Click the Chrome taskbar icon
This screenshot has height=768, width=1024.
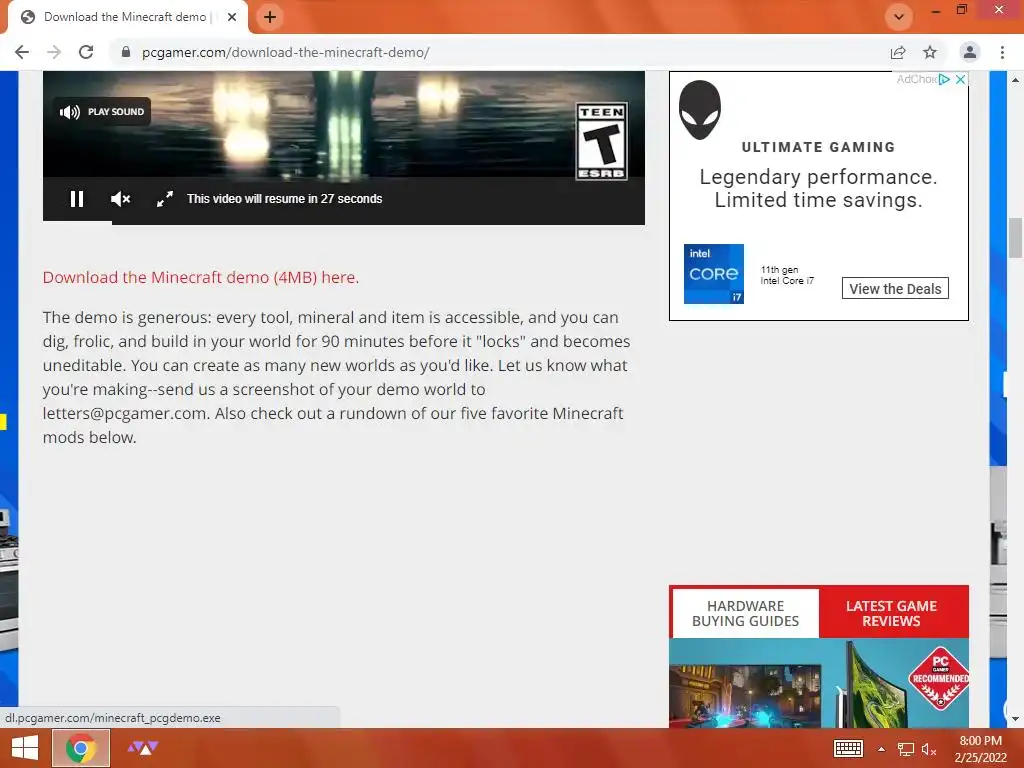pyautogui.click(x=80, y=748)
